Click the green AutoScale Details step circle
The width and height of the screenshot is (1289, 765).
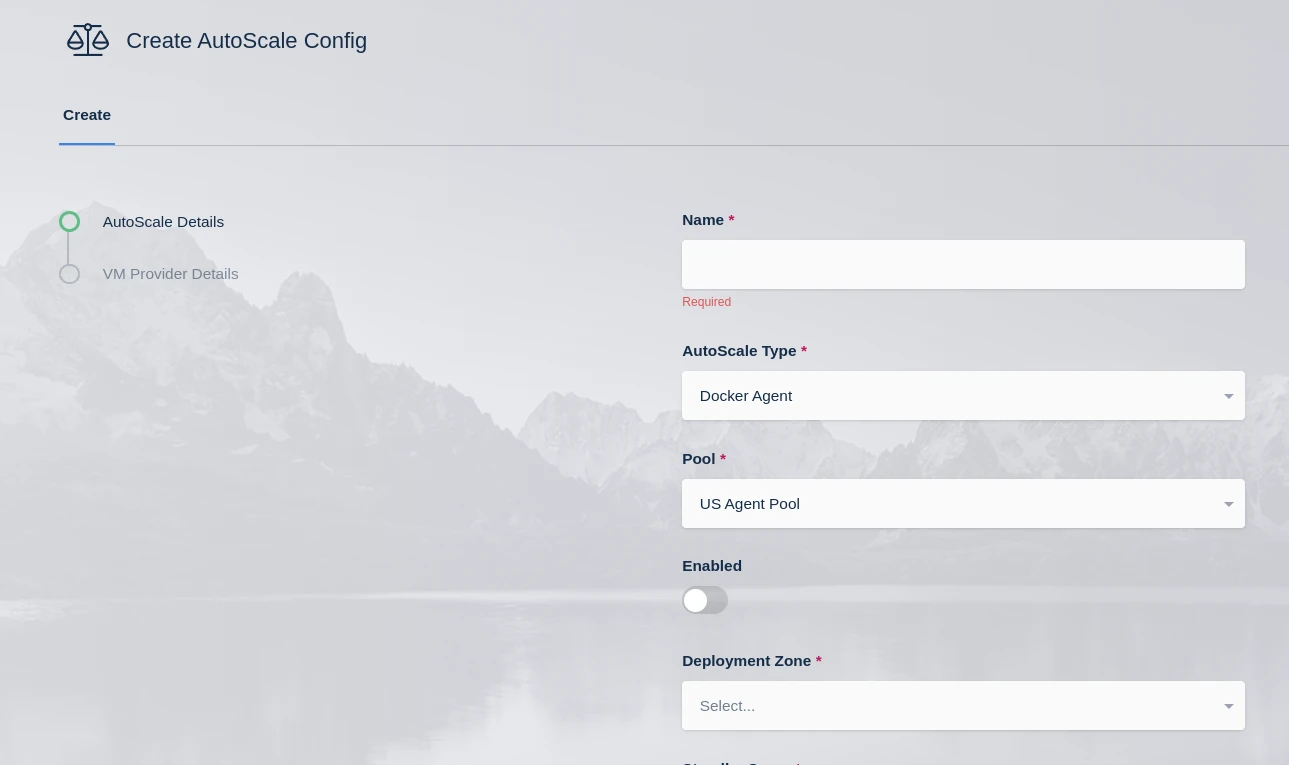[69, 222]
